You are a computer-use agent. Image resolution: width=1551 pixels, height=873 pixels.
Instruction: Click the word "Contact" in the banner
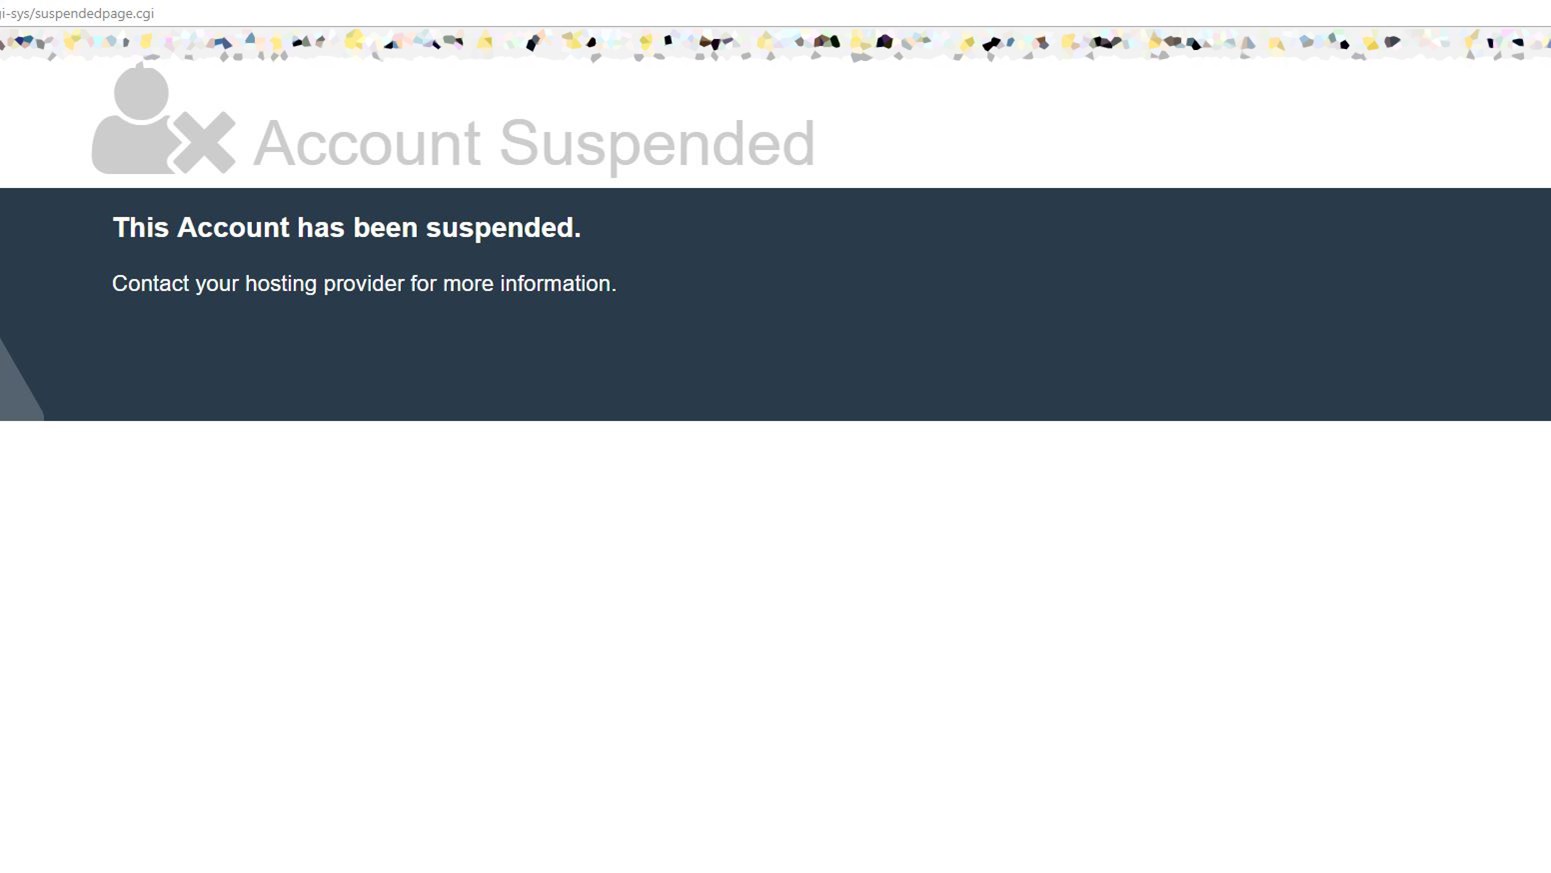(150, 283)
